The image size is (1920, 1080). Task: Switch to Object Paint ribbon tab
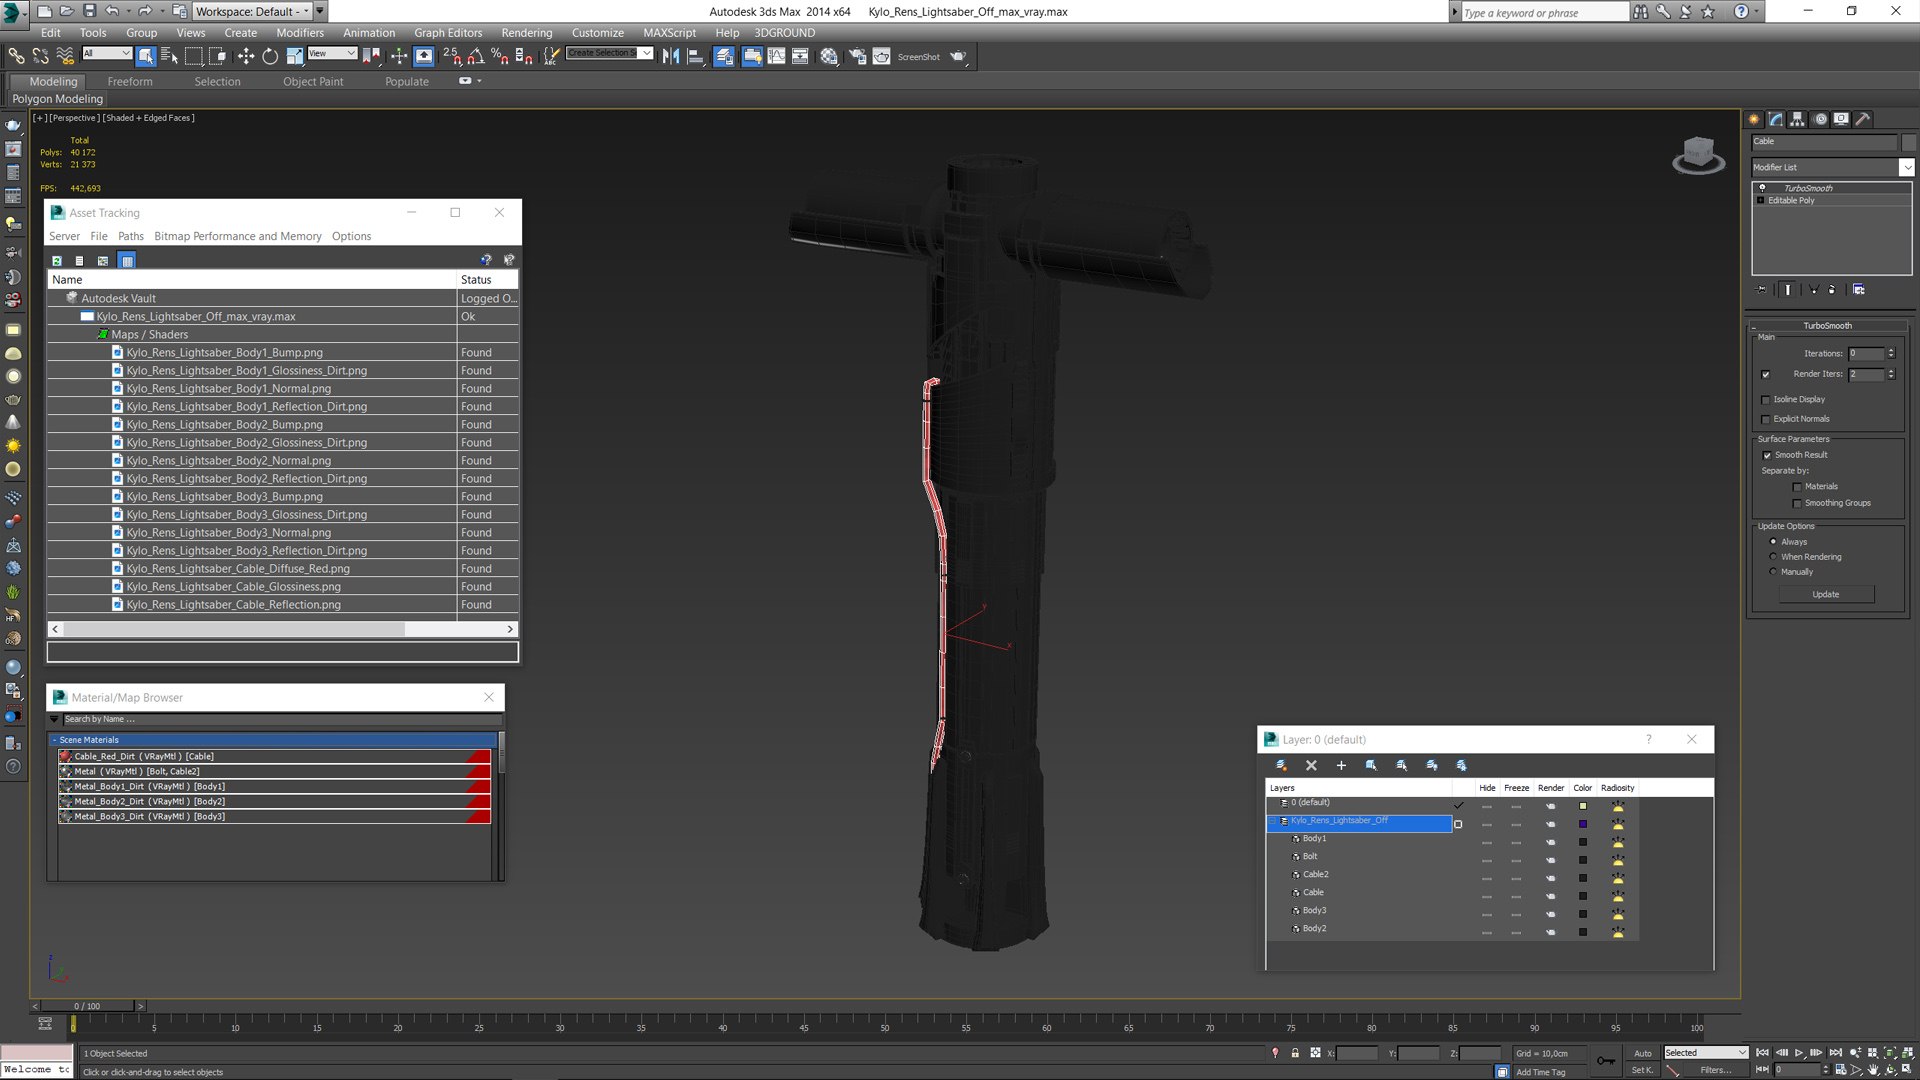point(313,81)
